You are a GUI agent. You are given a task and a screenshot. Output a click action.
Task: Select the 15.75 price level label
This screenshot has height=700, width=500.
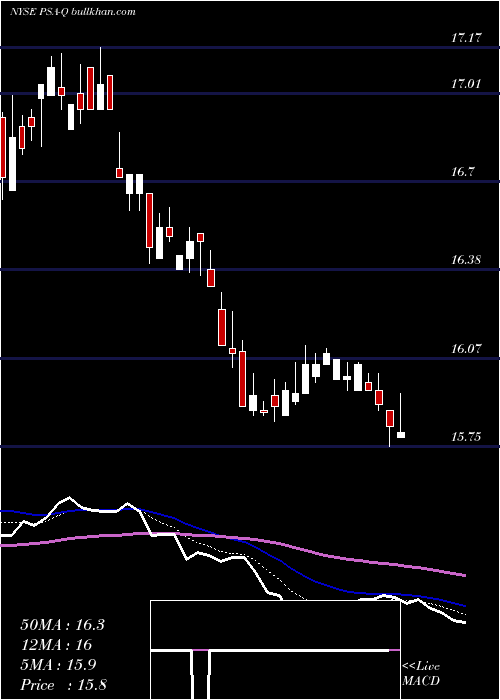click(466, 437)
